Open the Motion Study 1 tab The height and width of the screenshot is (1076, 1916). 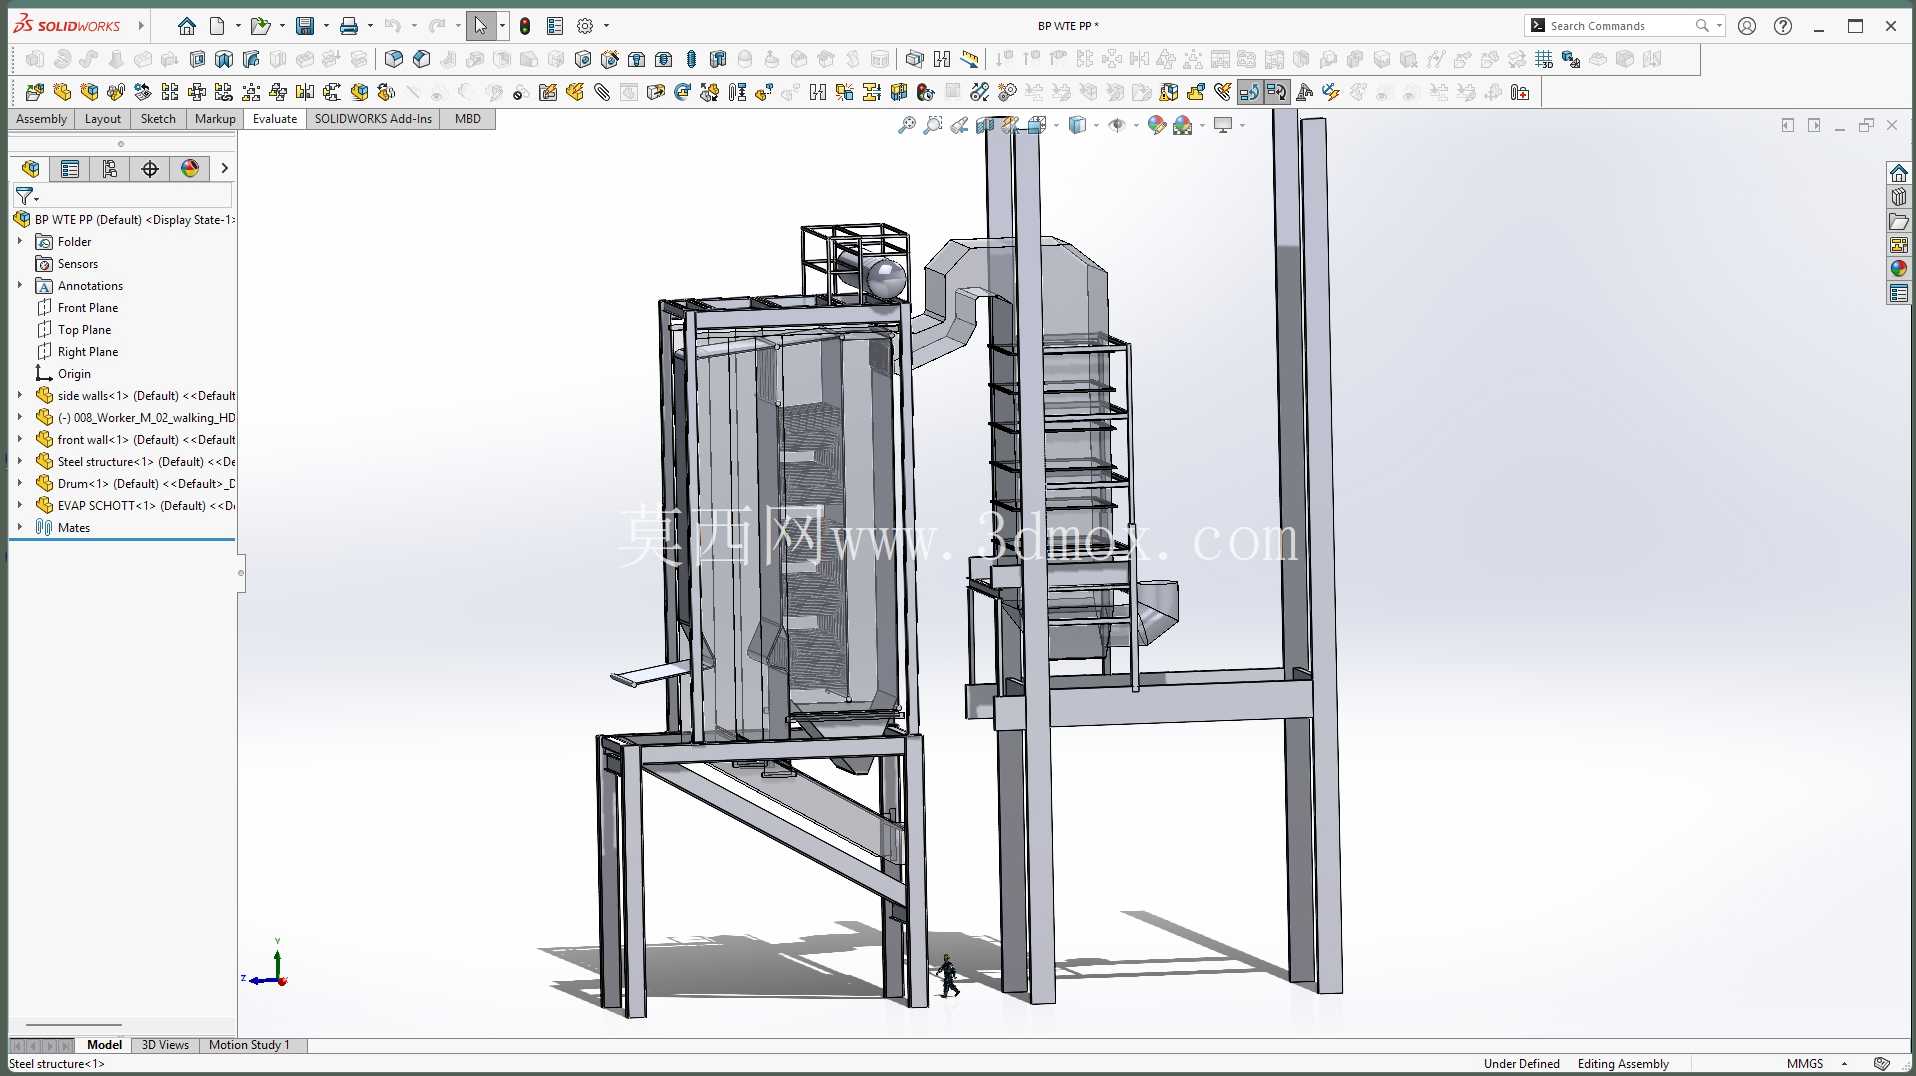(x=249, y=1045)
